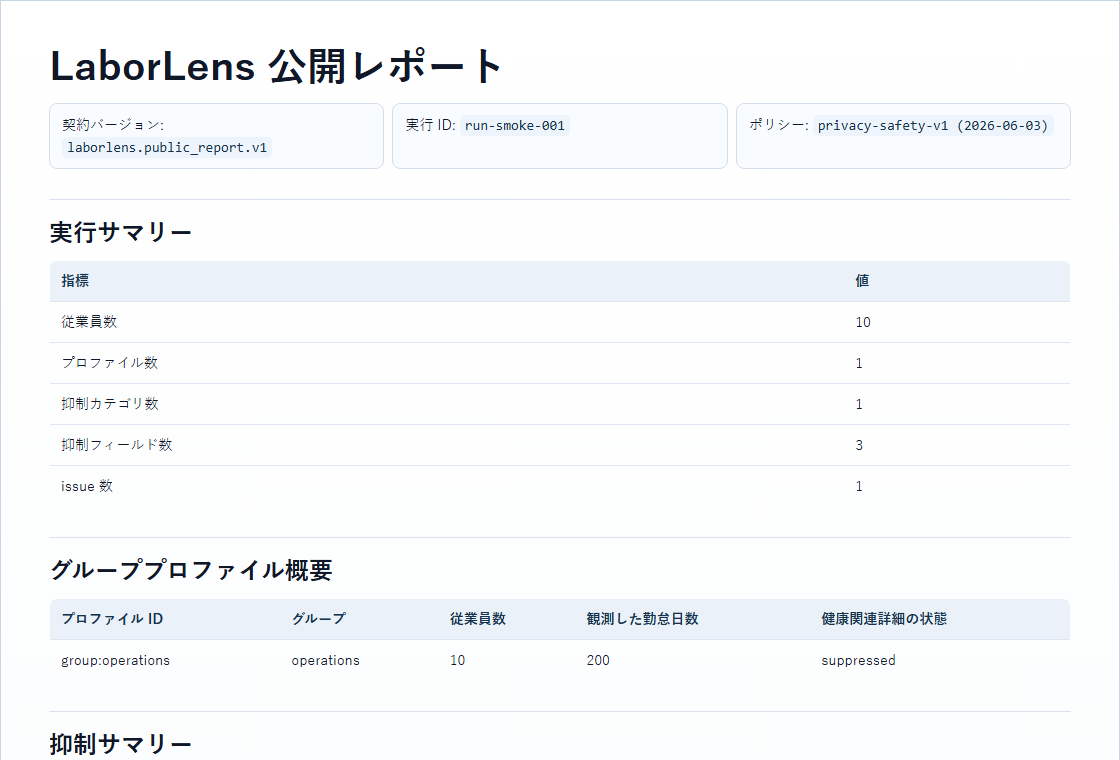Image resolution: width=1120 pixels, height=760 pixels.
Task: Select the value 10 for 従業員数 in summary
Action: (863, 322)
